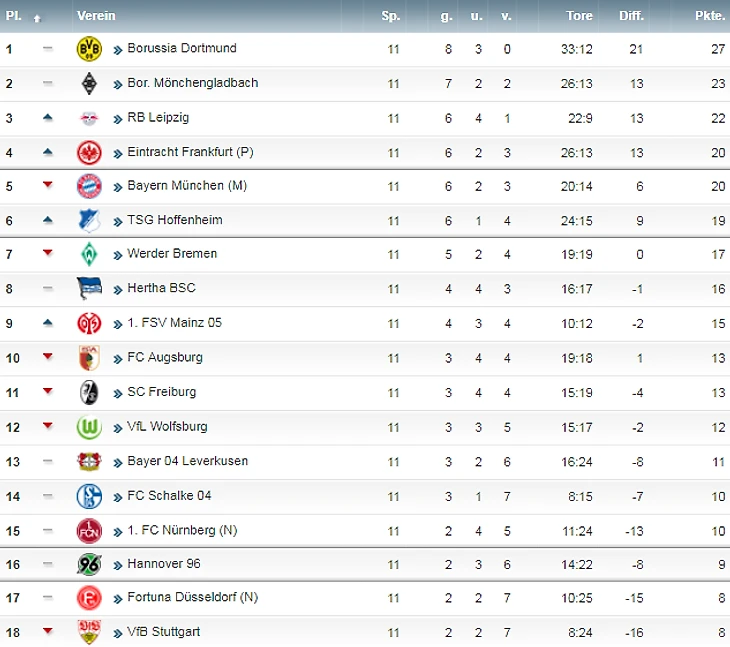This screenshot has height=647, width=730.
Task: Click the RB Leipzig logo icon
Action: 90,118
